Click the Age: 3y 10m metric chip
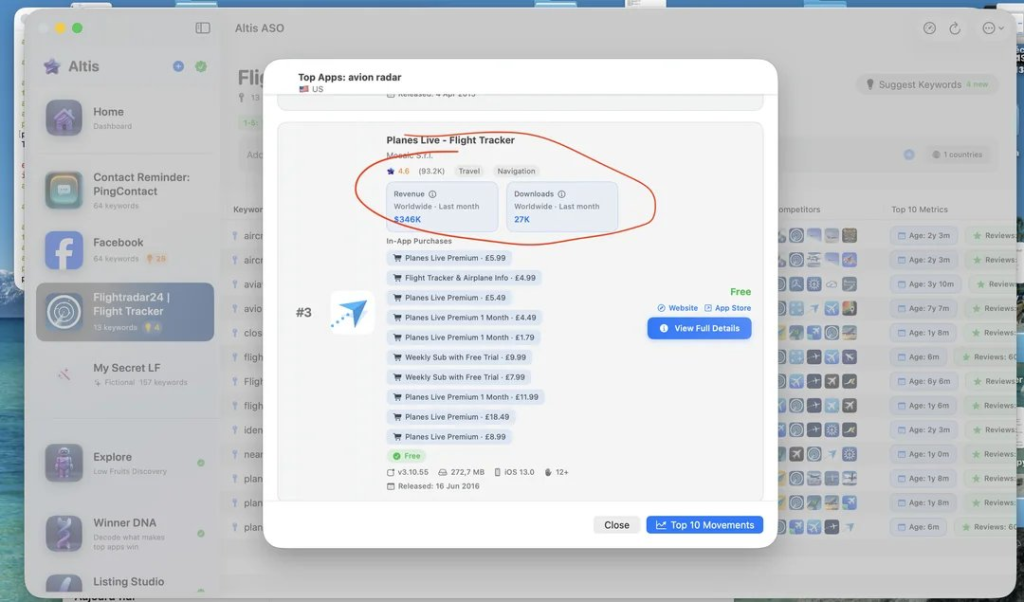The image size is (1024, 602). (x=925, y=284)
